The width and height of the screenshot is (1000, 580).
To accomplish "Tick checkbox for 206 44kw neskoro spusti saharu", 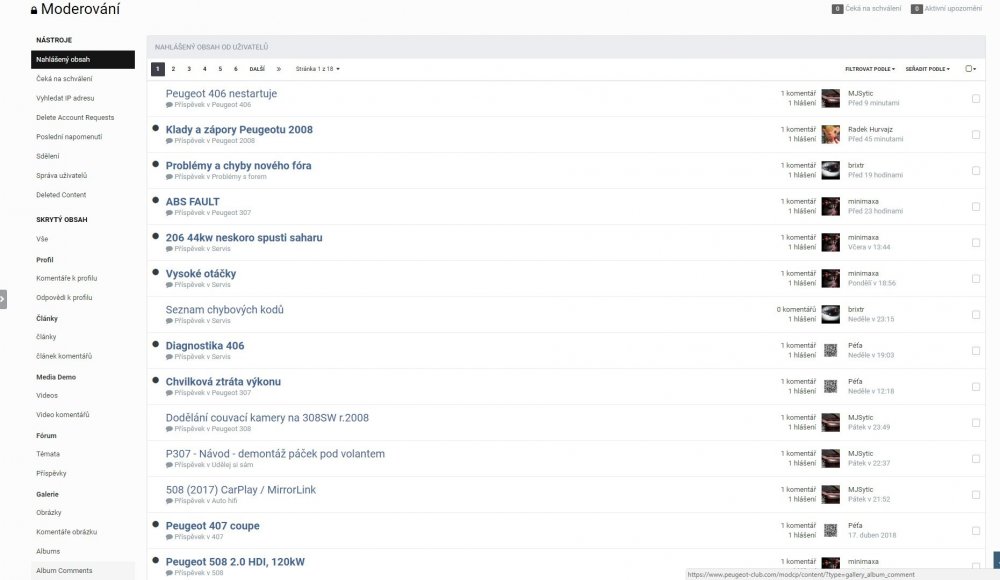I will click(976, 243).
